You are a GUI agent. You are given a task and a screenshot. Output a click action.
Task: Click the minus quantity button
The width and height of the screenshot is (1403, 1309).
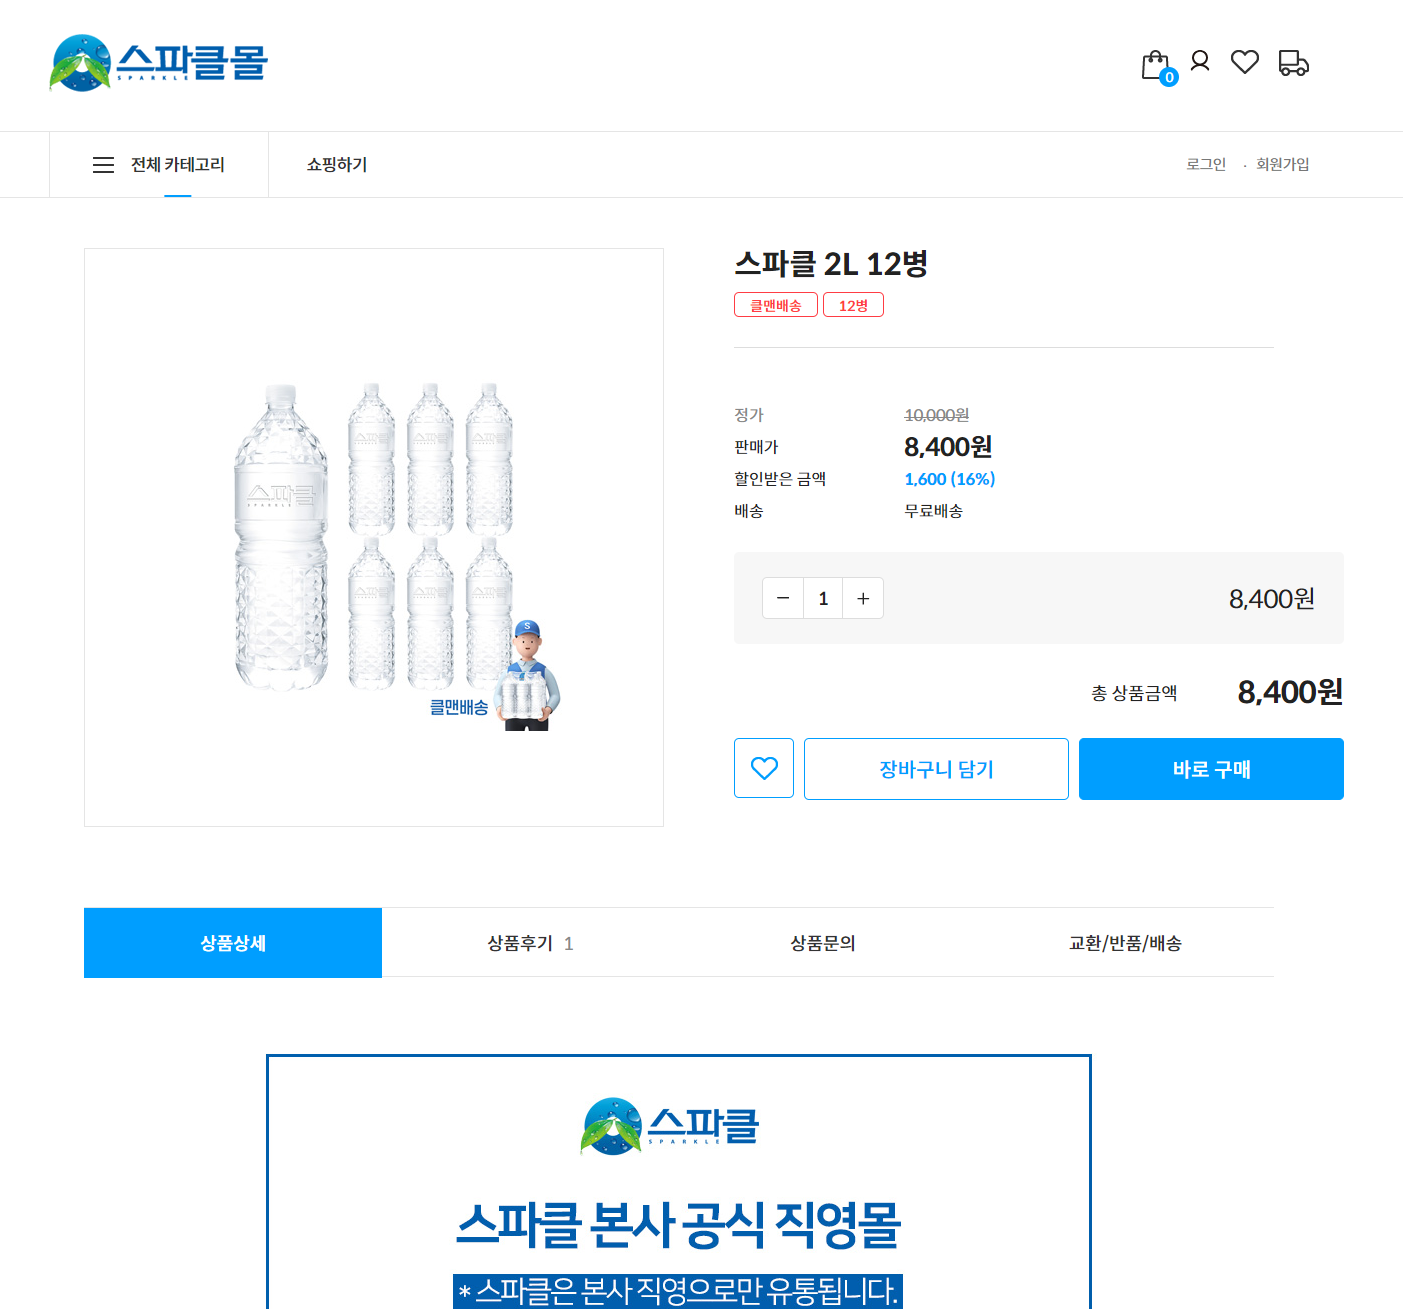coord(783,597)
